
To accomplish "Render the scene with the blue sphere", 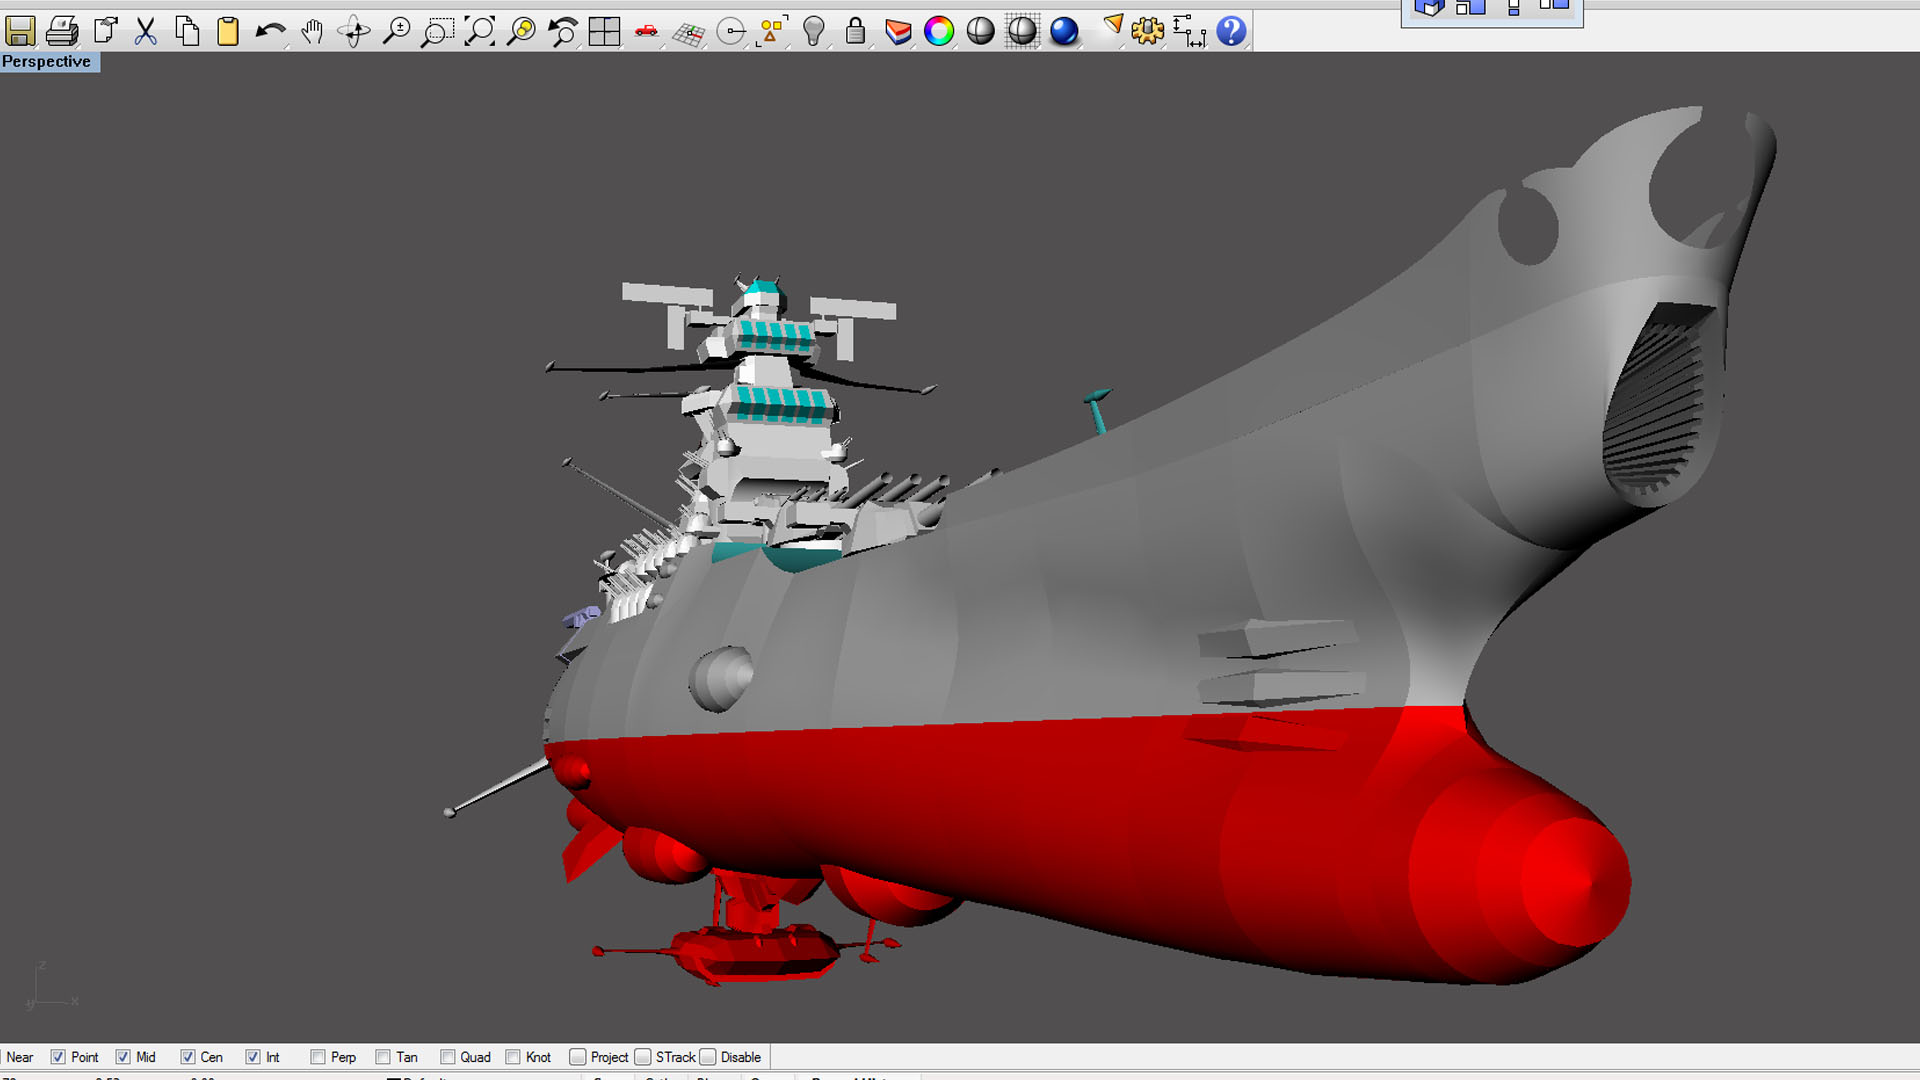I will 1064,31.
